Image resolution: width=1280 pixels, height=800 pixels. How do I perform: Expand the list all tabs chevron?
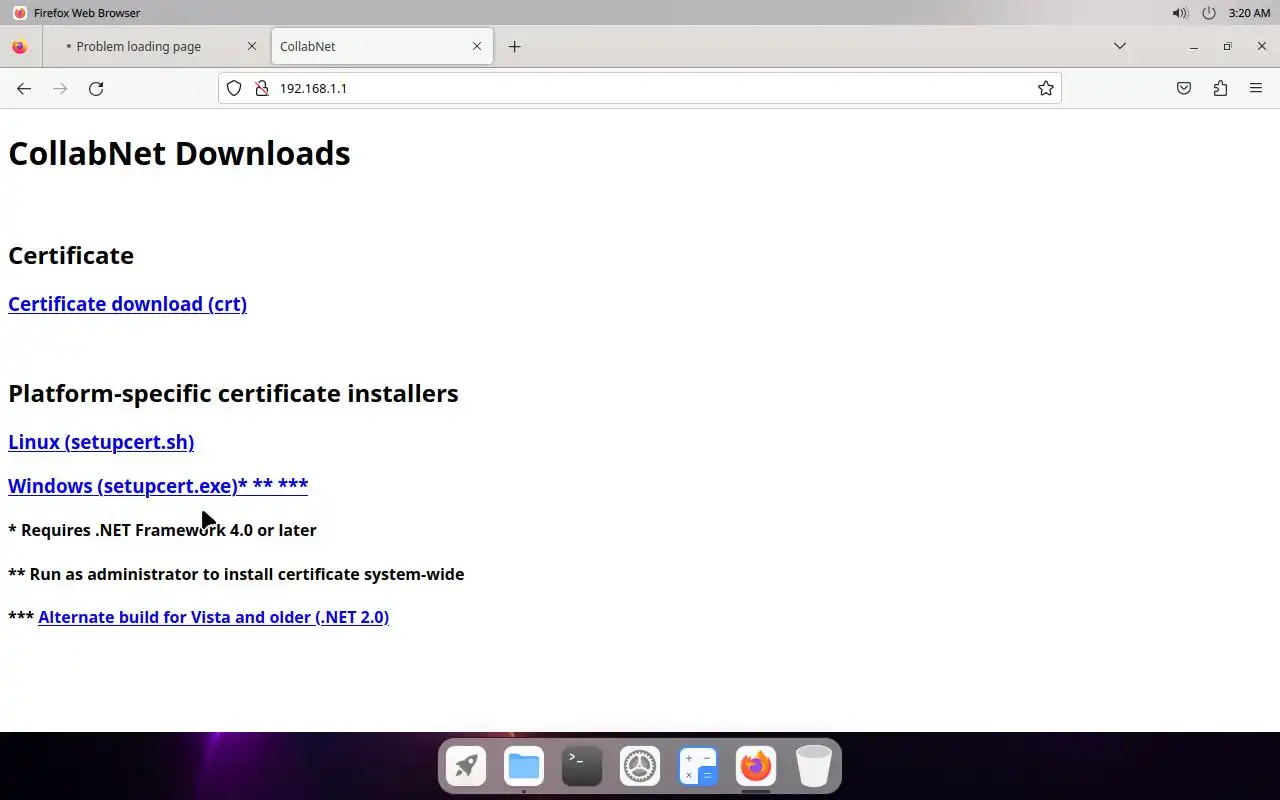[x=1120, y=46]
